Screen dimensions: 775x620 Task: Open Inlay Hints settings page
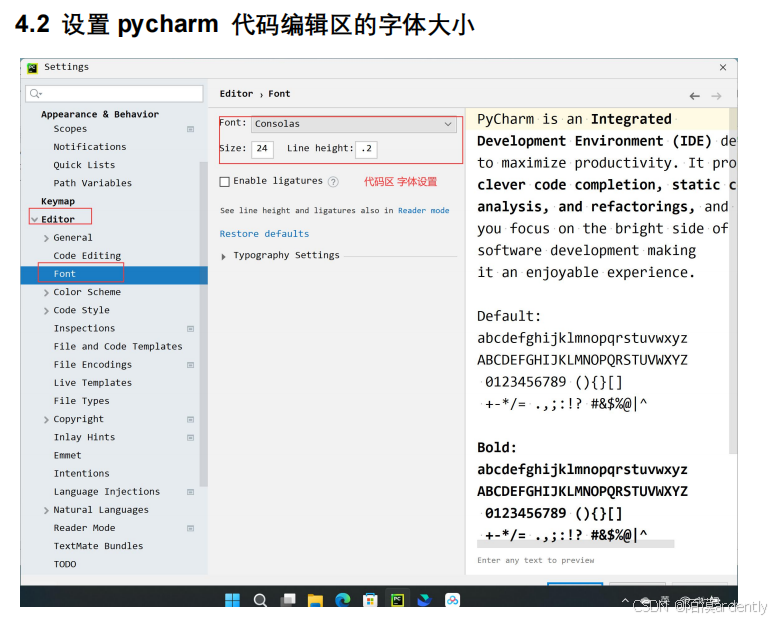pyautogui.click(x=84, y=437)
